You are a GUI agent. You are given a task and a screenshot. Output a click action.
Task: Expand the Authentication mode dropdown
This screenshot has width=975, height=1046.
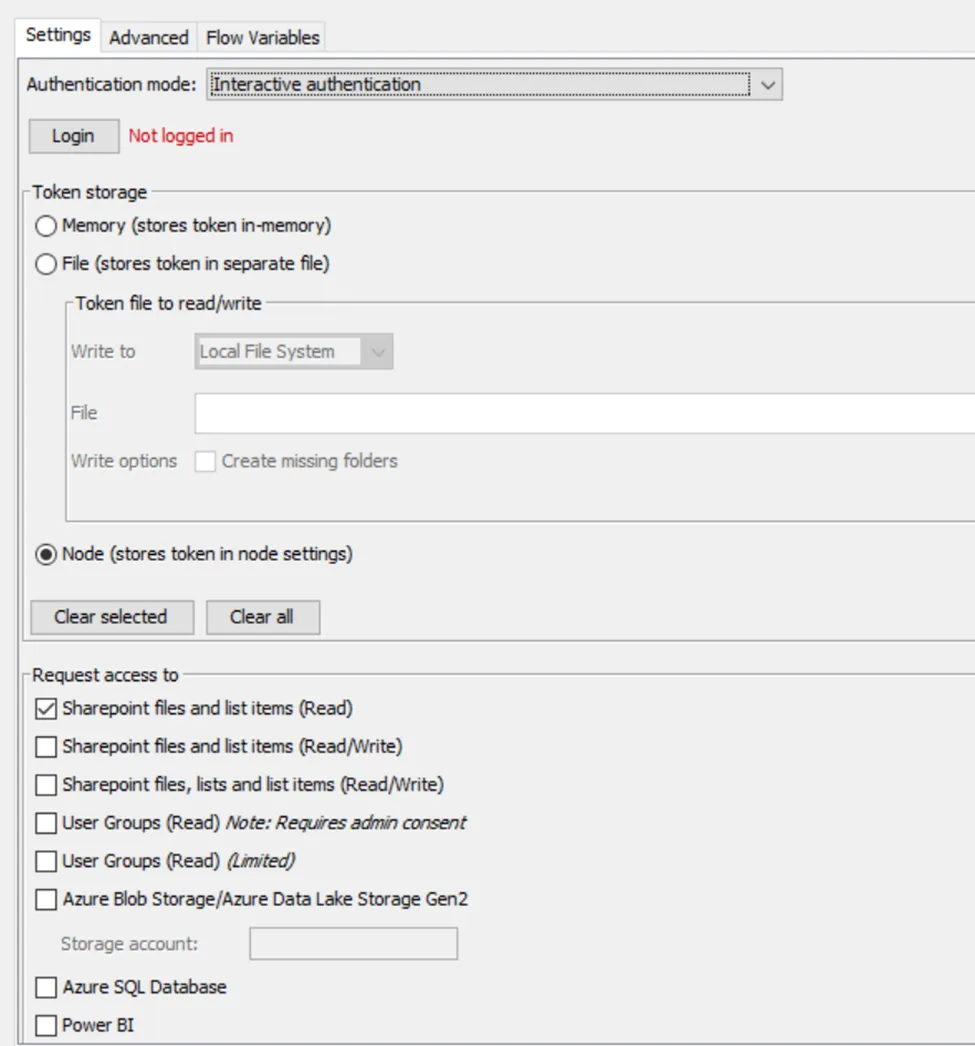click(x=767, y=85)
